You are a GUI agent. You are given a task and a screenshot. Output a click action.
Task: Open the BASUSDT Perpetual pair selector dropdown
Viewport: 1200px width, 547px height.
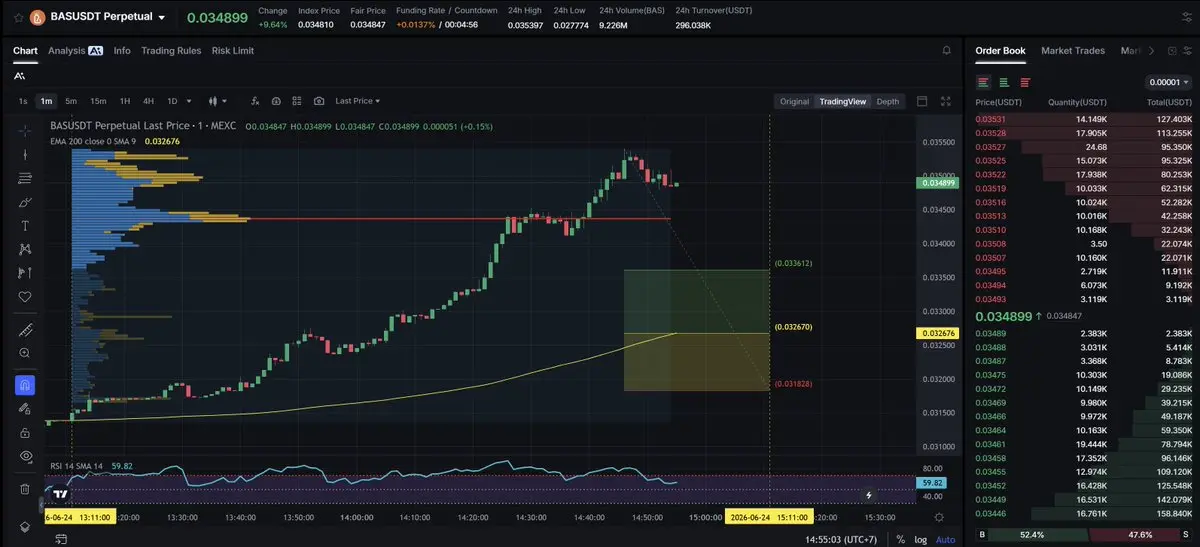161,18
